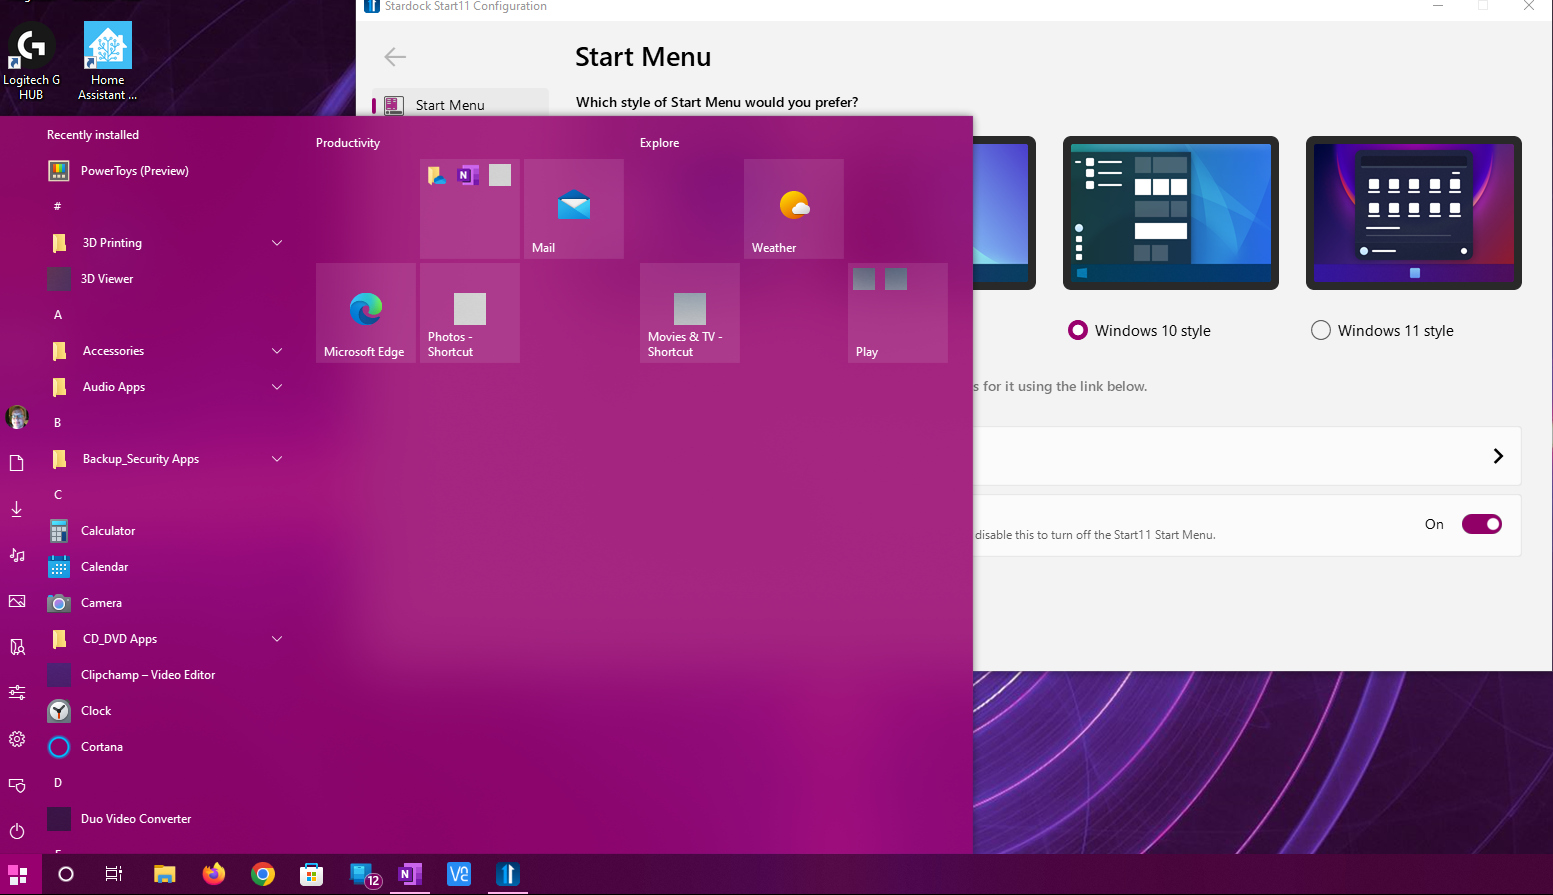Open Pictures from Start sidebar
Image resolution: width=1553 pixels, height=895 pixels.
pos(17,601)
